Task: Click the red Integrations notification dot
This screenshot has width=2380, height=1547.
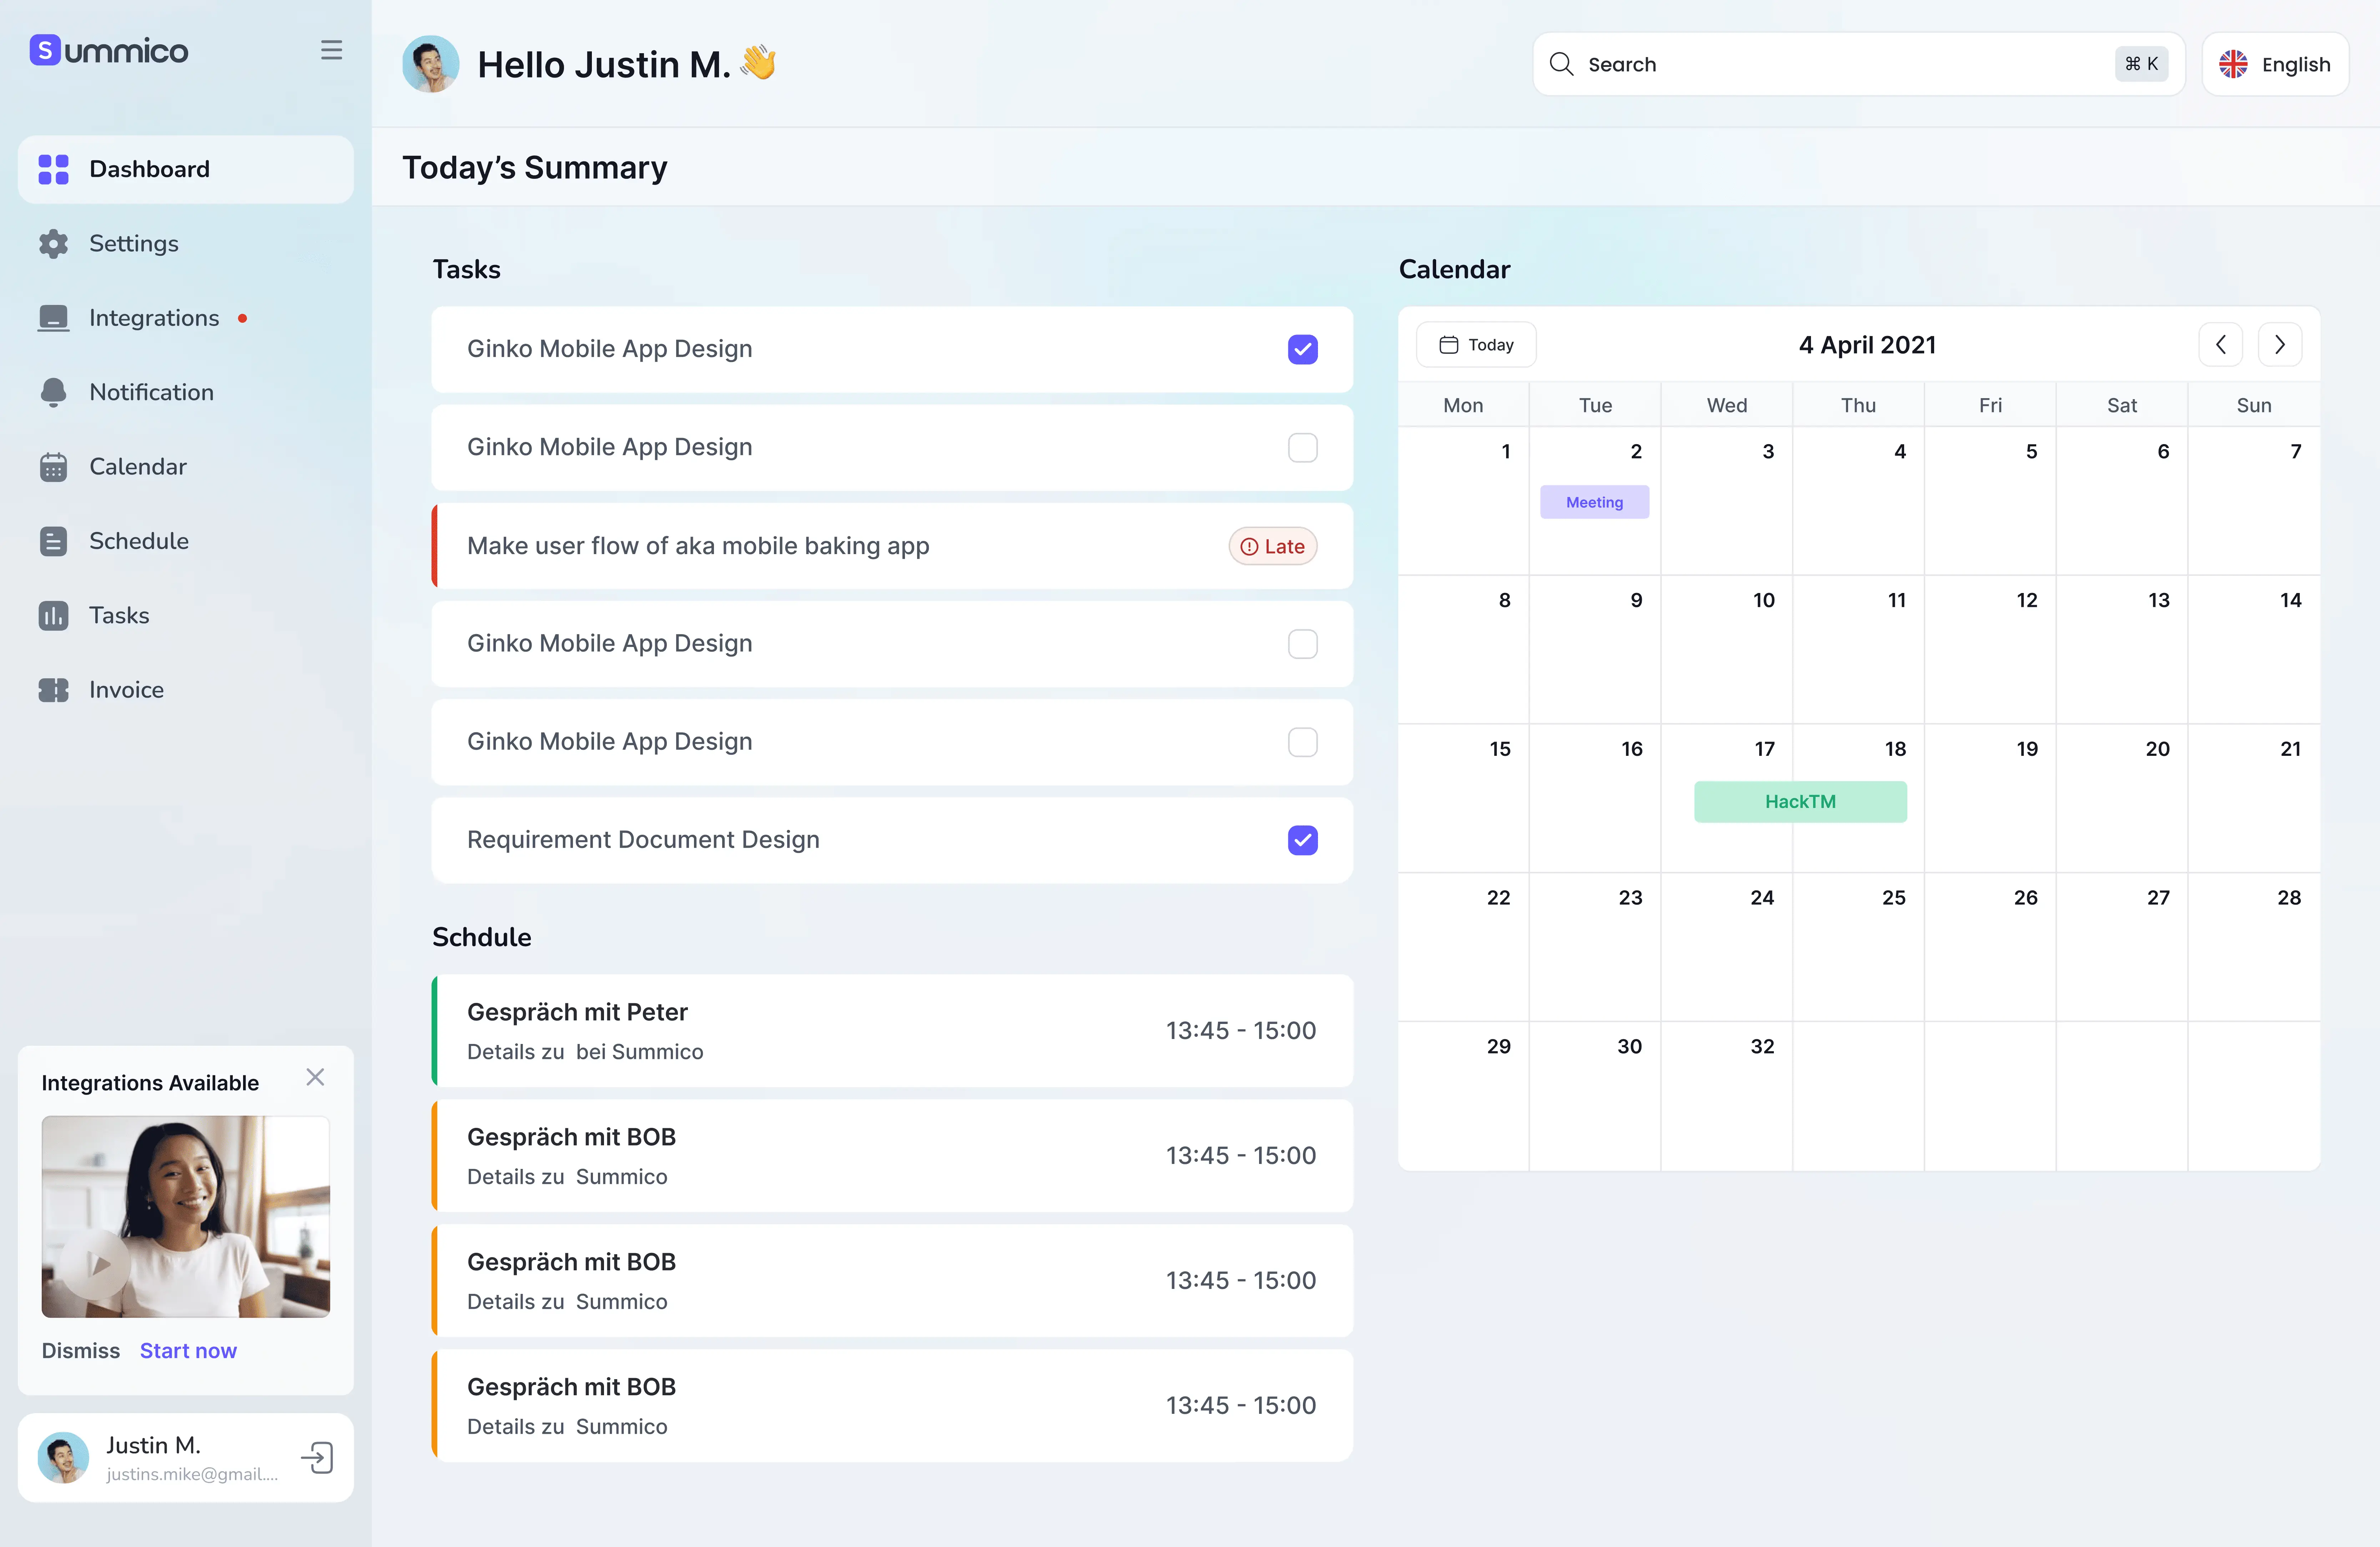Action: [x=242, y=318]
